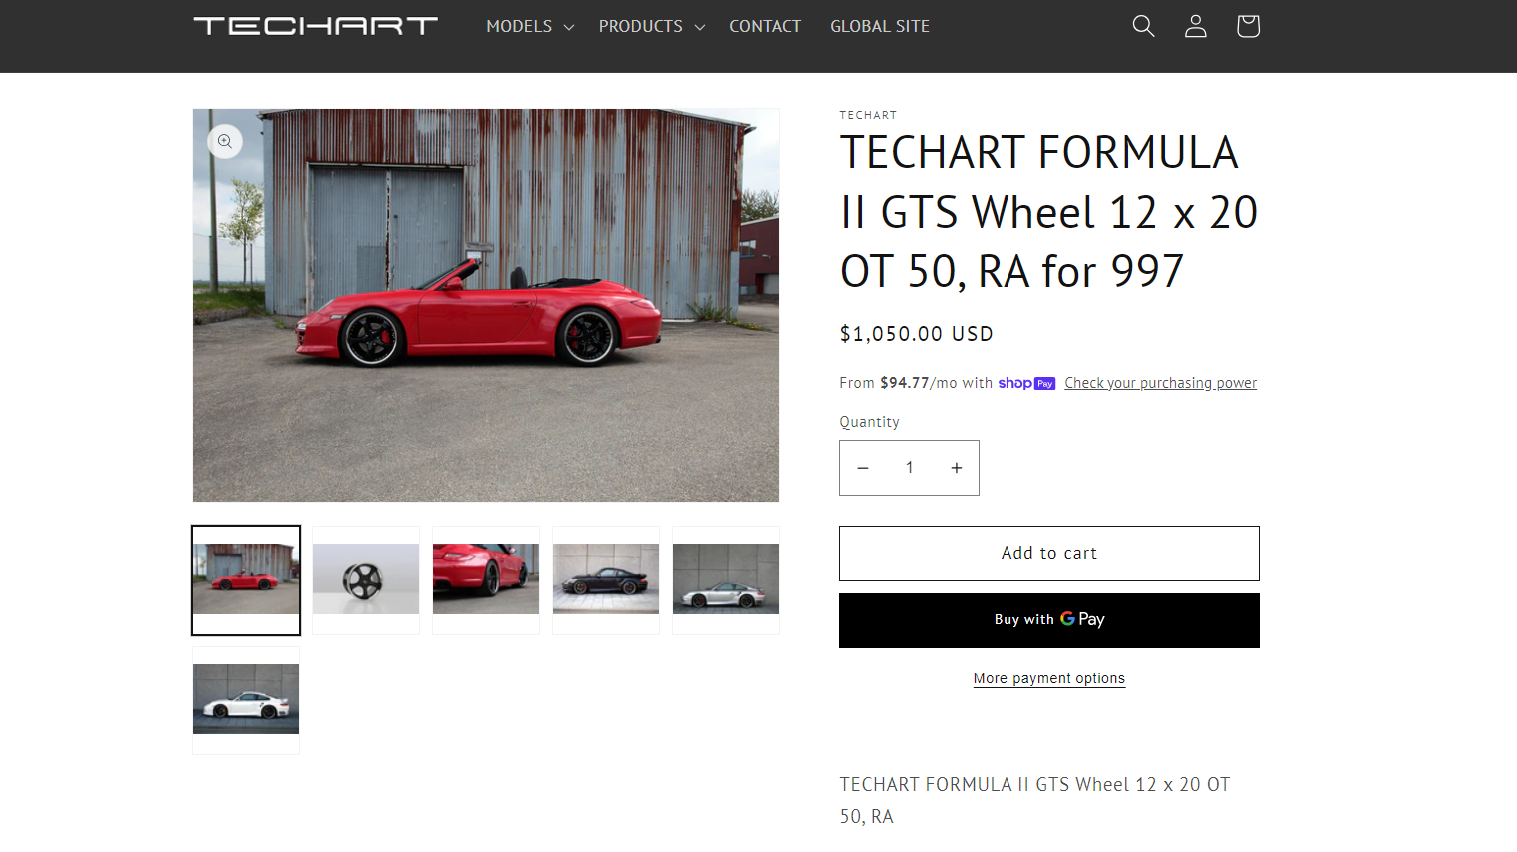Select the silver Porsche thumbnail
This screenshot has height=852, width=1517.
(x=726, y=580)
